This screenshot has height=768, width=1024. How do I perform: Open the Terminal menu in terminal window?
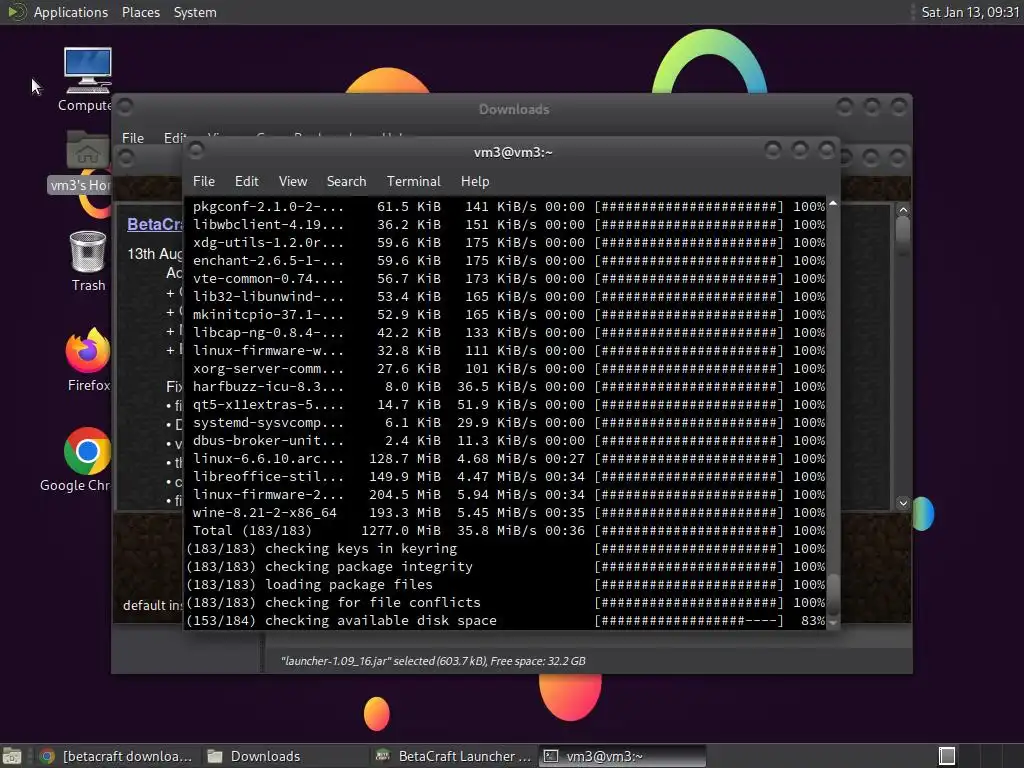pyautogui.click(x=413, y=182)
